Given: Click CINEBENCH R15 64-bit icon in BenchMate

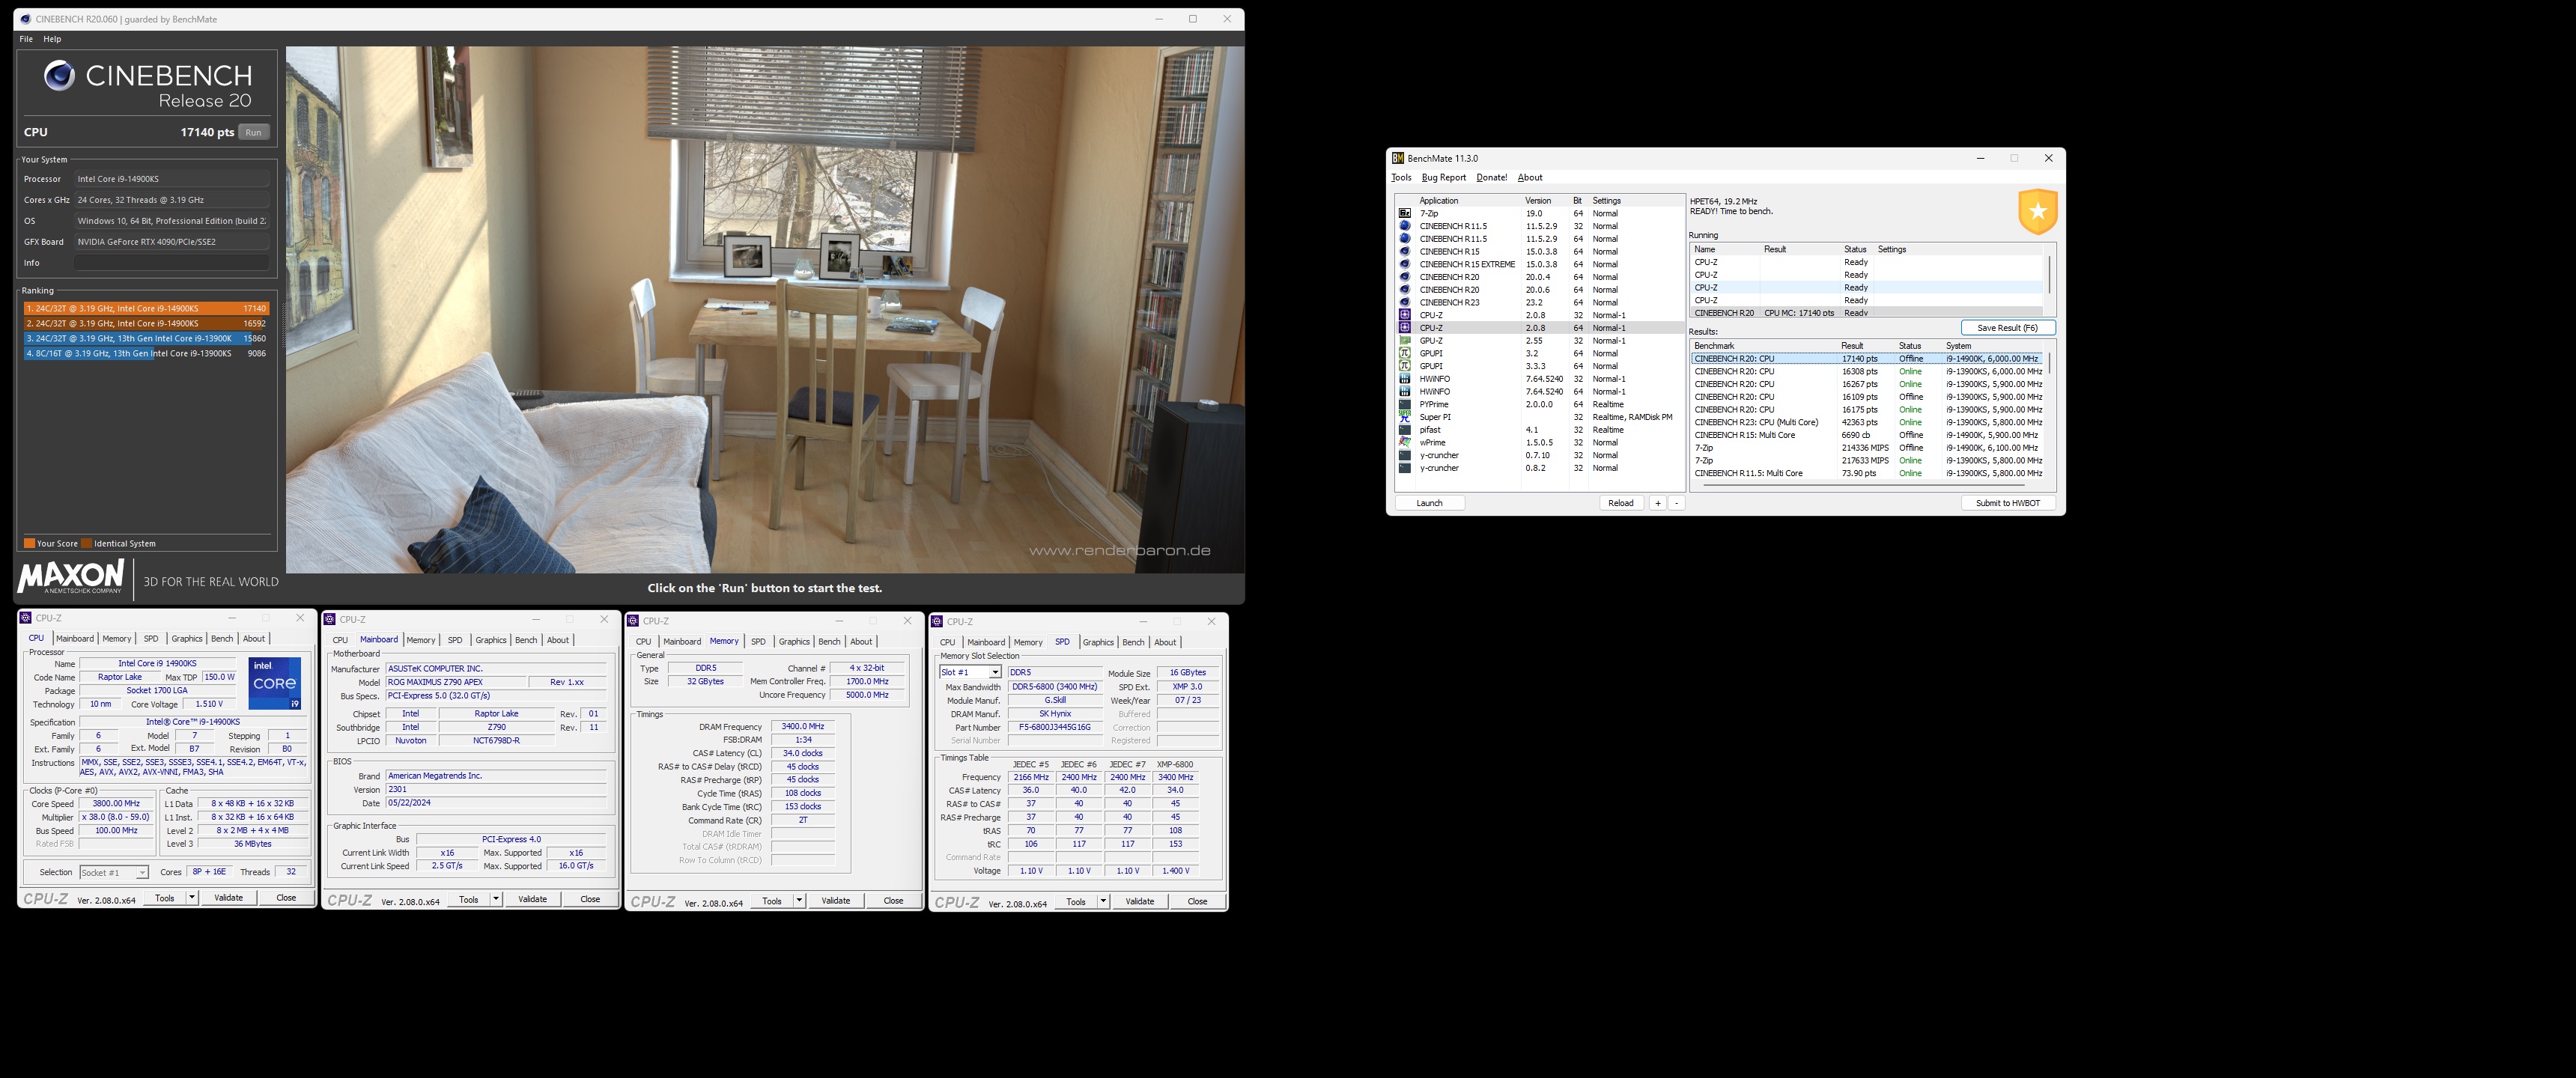Looking at the screenshot, I should [x=1405, y=251].
